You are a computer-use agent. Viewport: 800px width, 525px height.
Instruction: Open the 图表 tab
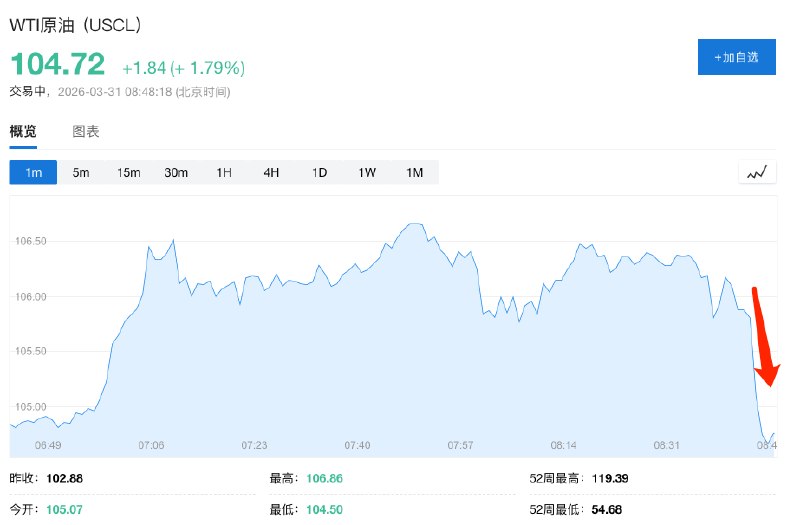86,132
